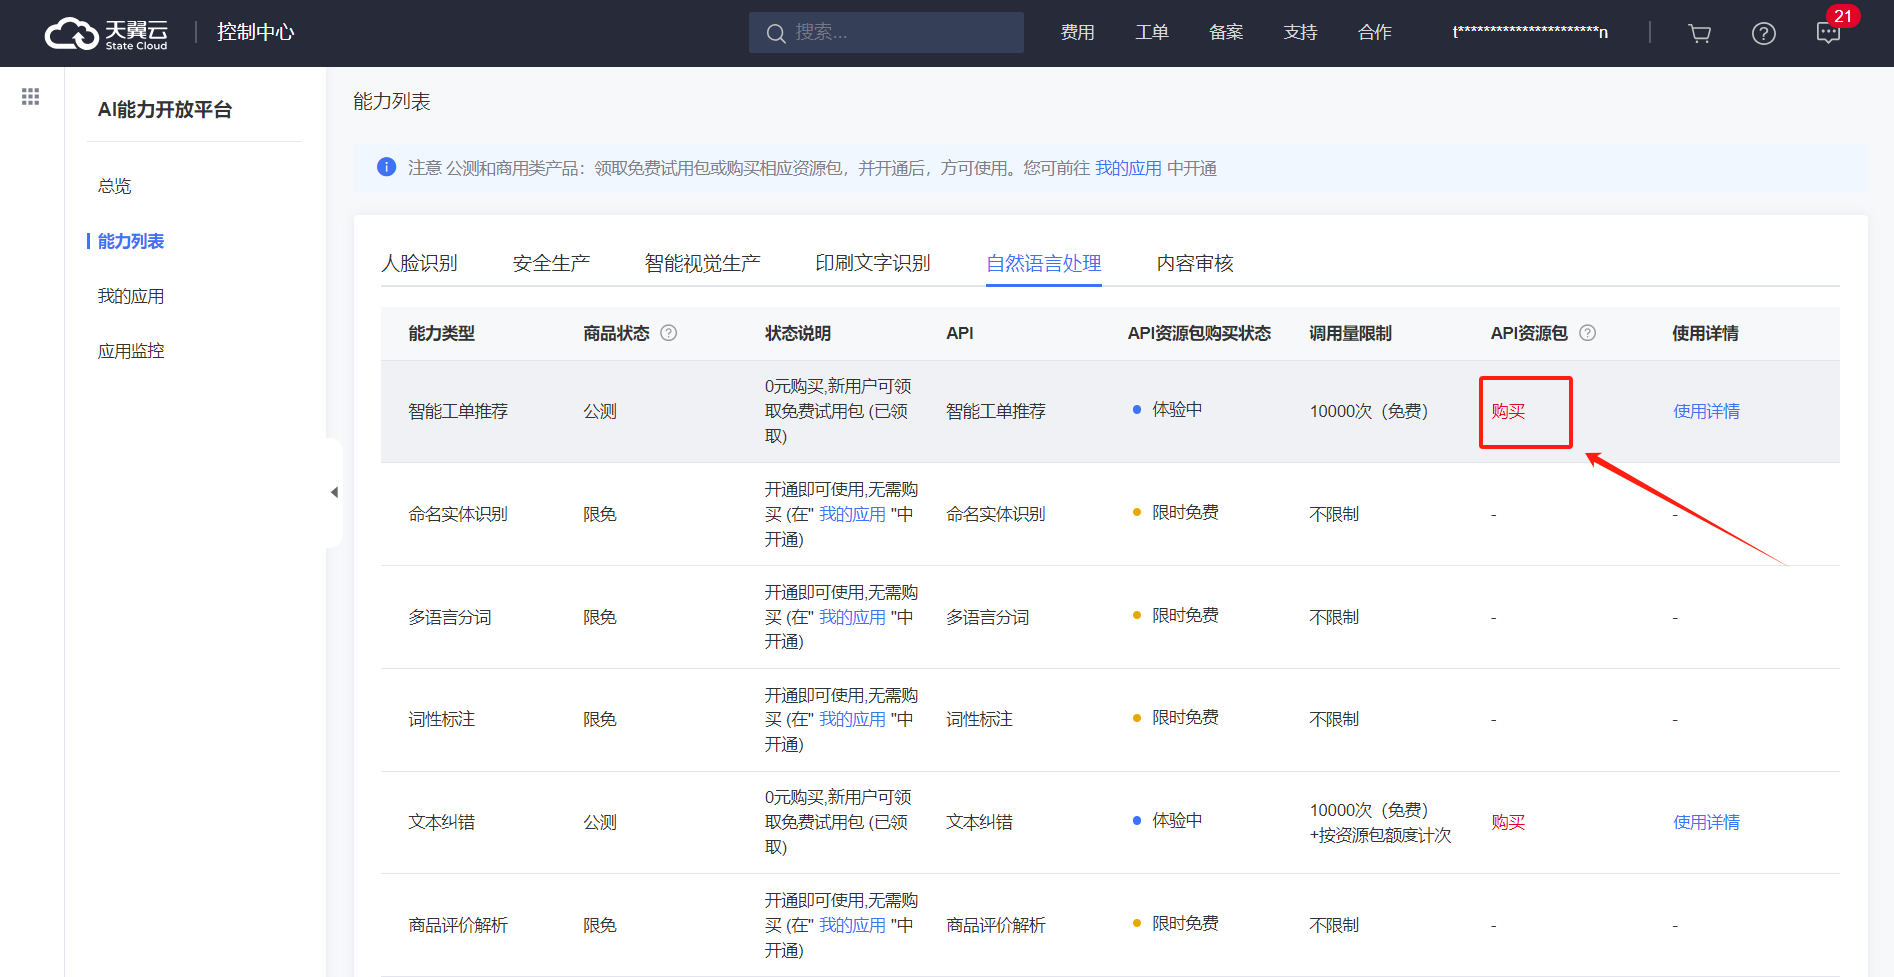
Task: Select 总览 in the sidebar
Action: click(x=114, y=186)
